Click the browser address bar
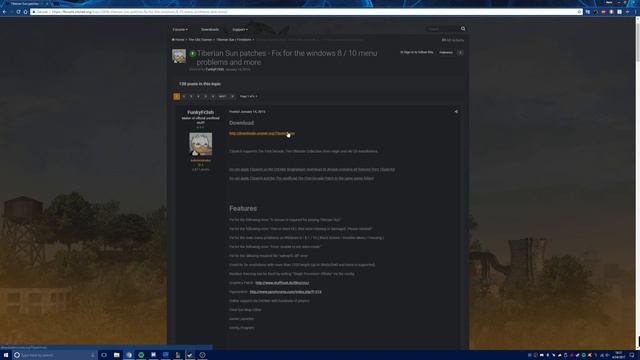 click(306, 12)
